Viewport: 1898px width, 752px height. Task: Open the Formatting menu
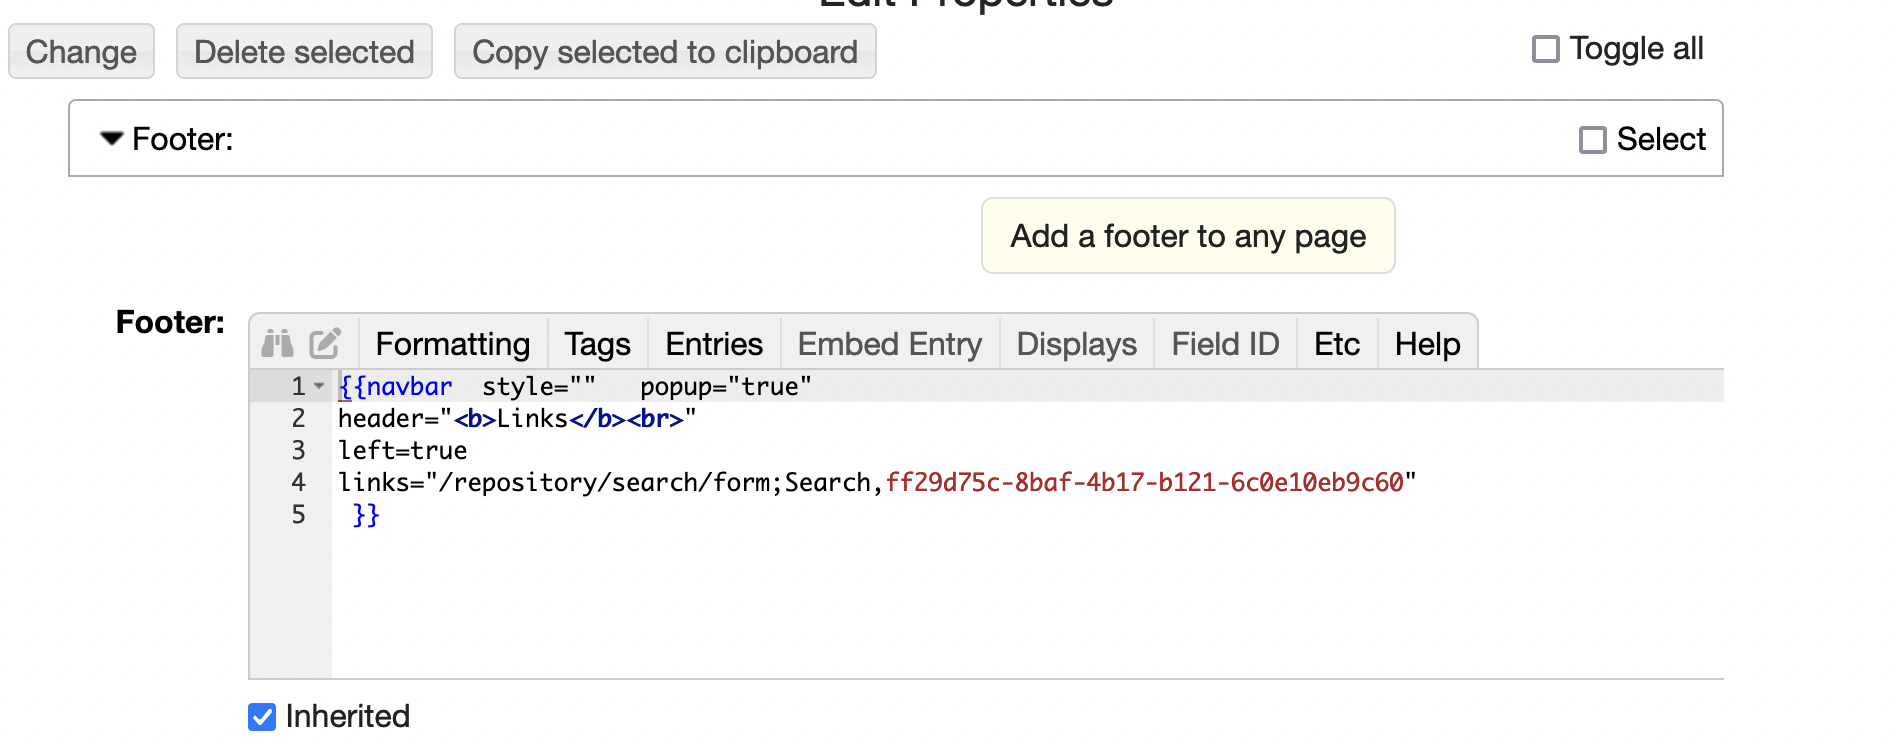(x=452, y=344)
